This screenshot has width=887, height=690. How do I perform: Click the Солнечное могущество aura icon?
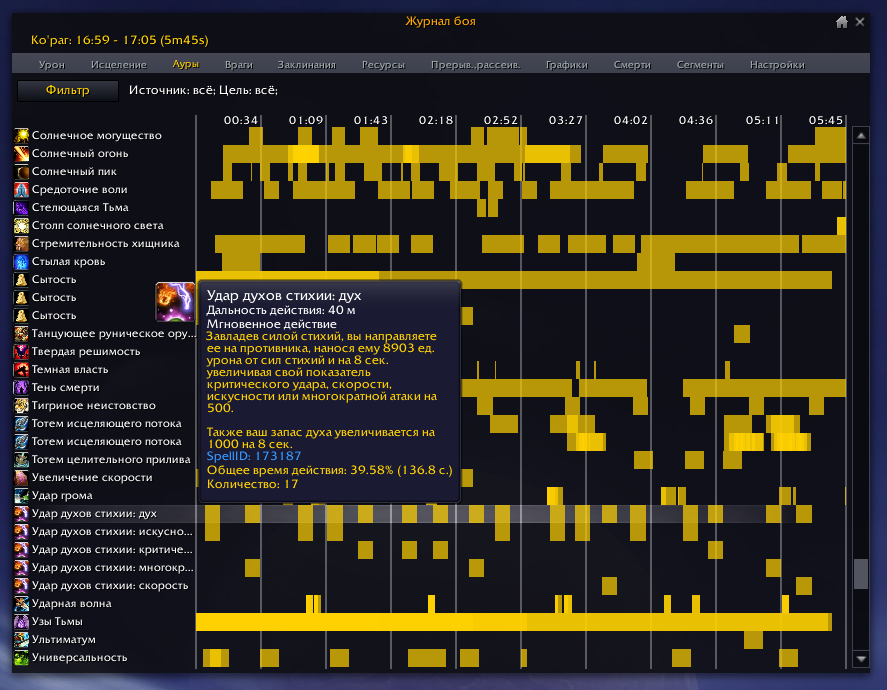21,135
